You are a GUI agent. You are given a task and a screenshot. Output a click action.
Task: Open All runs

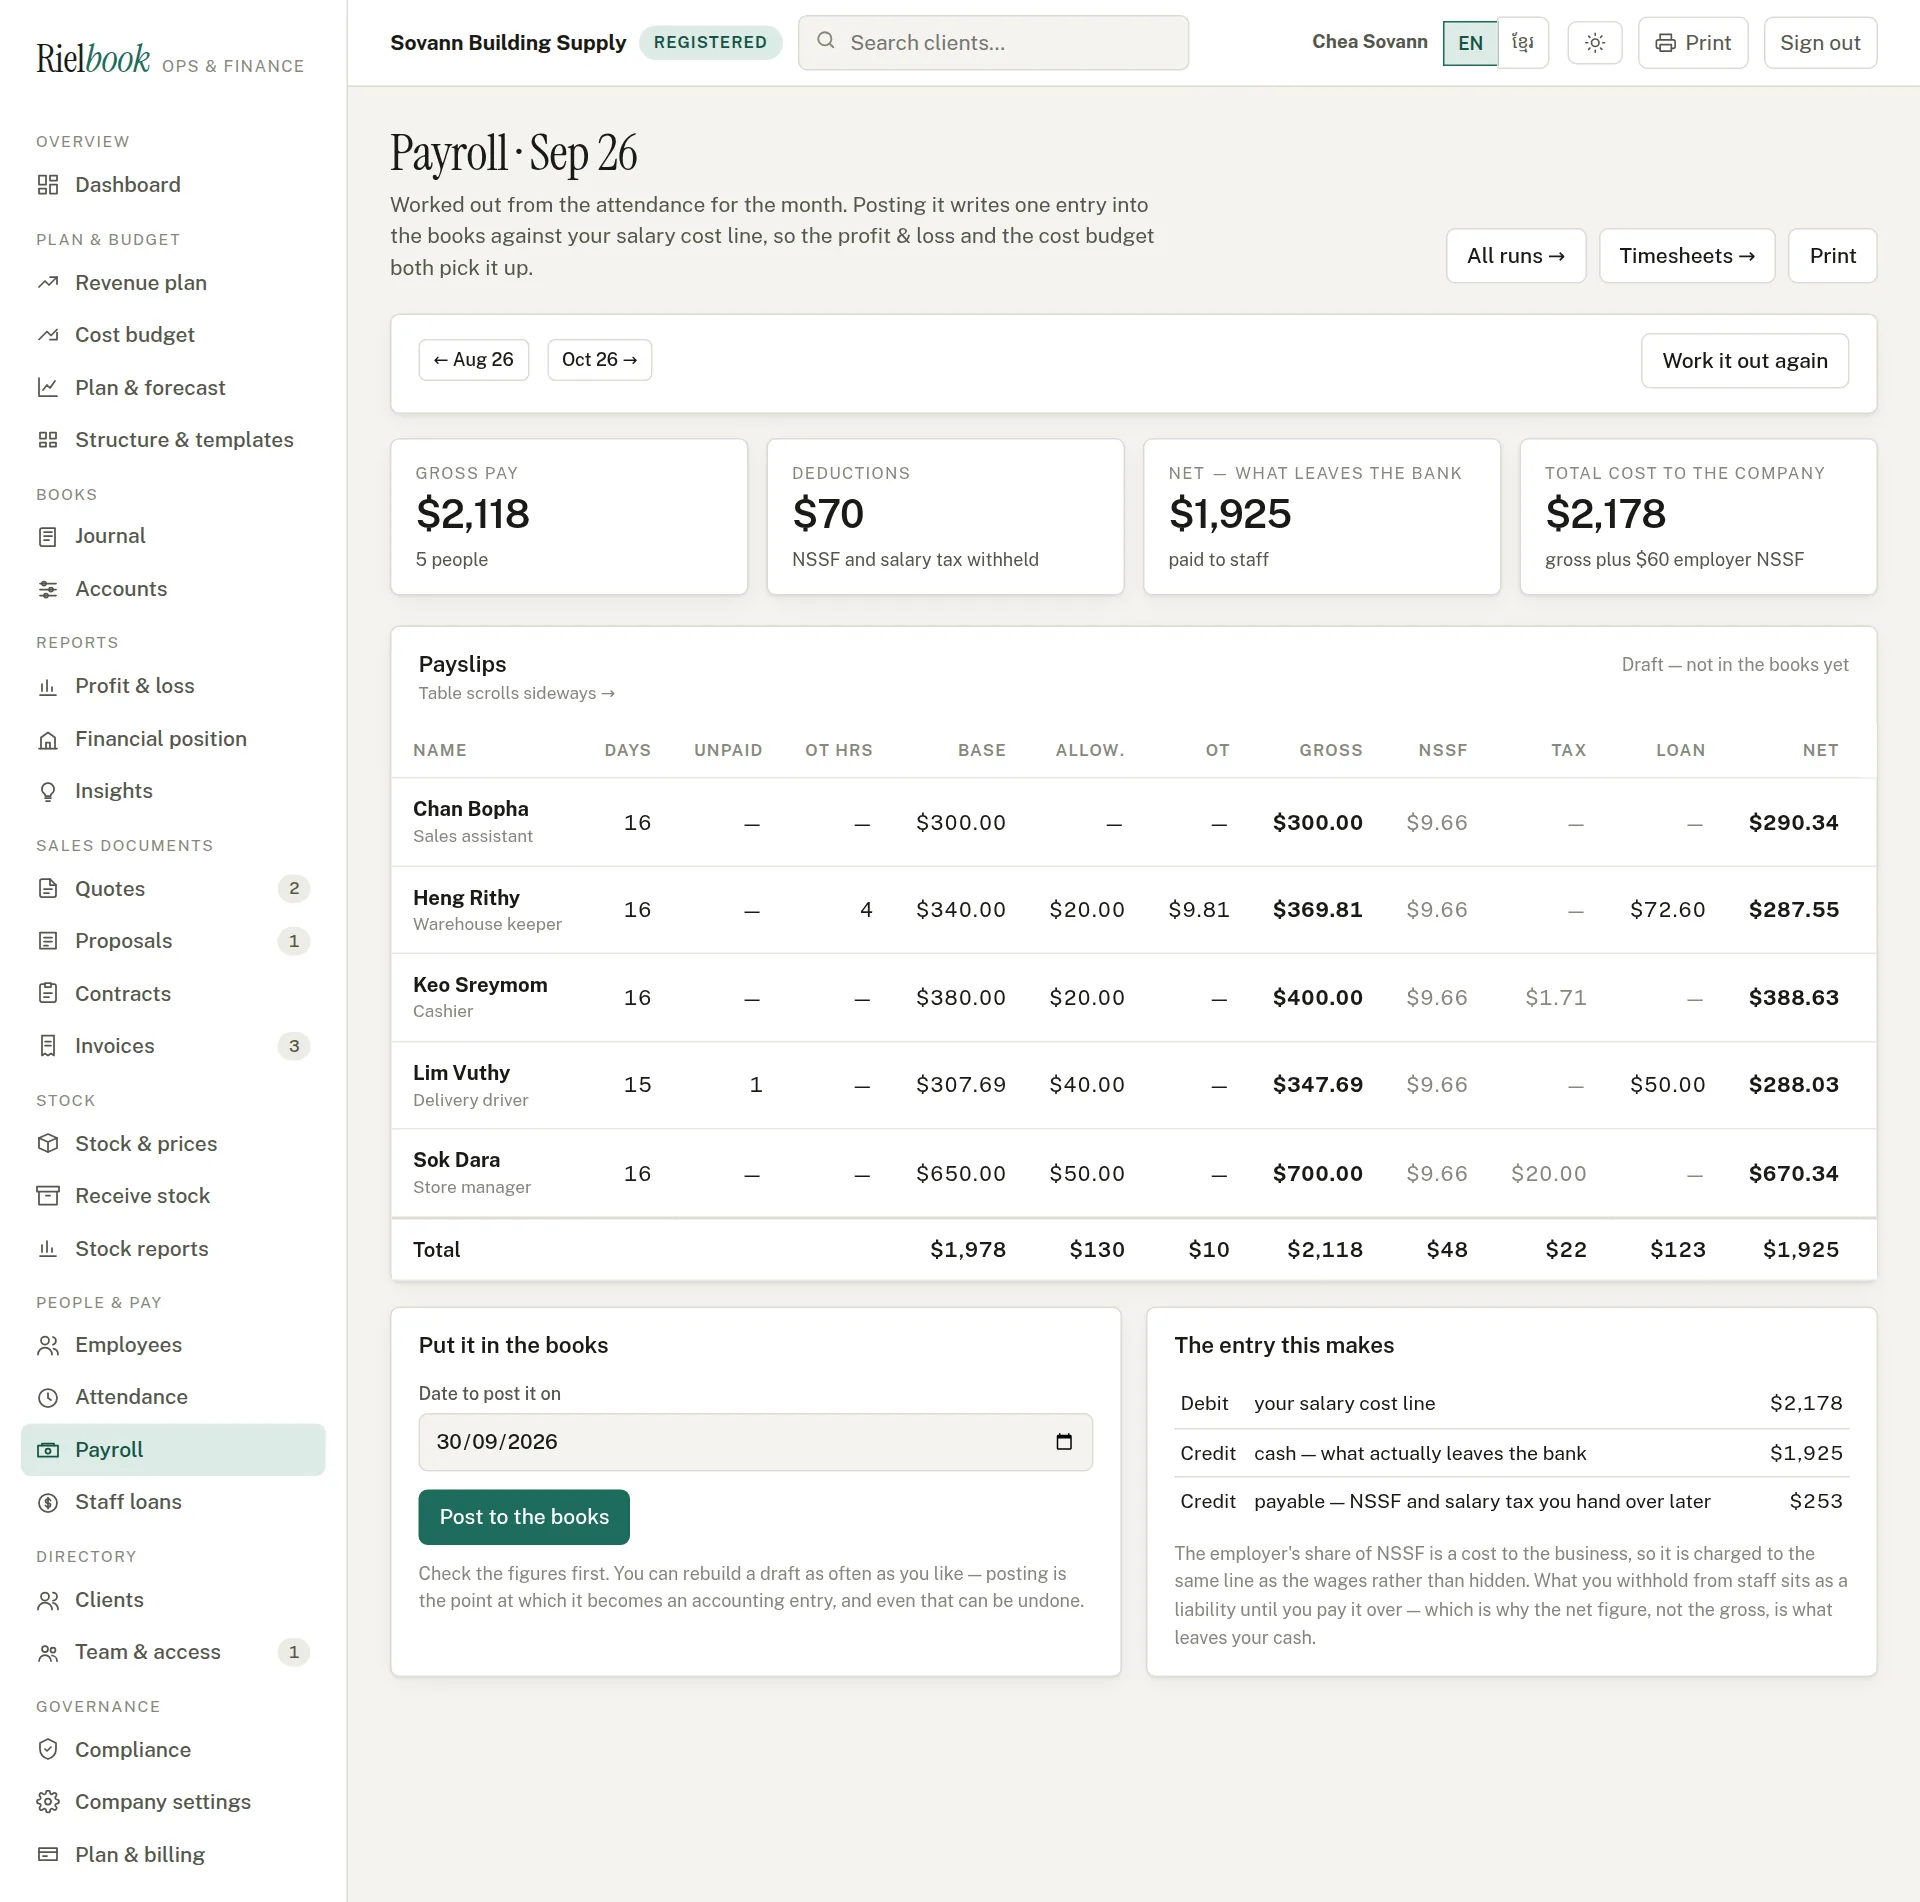click(x=1516, y=256)
